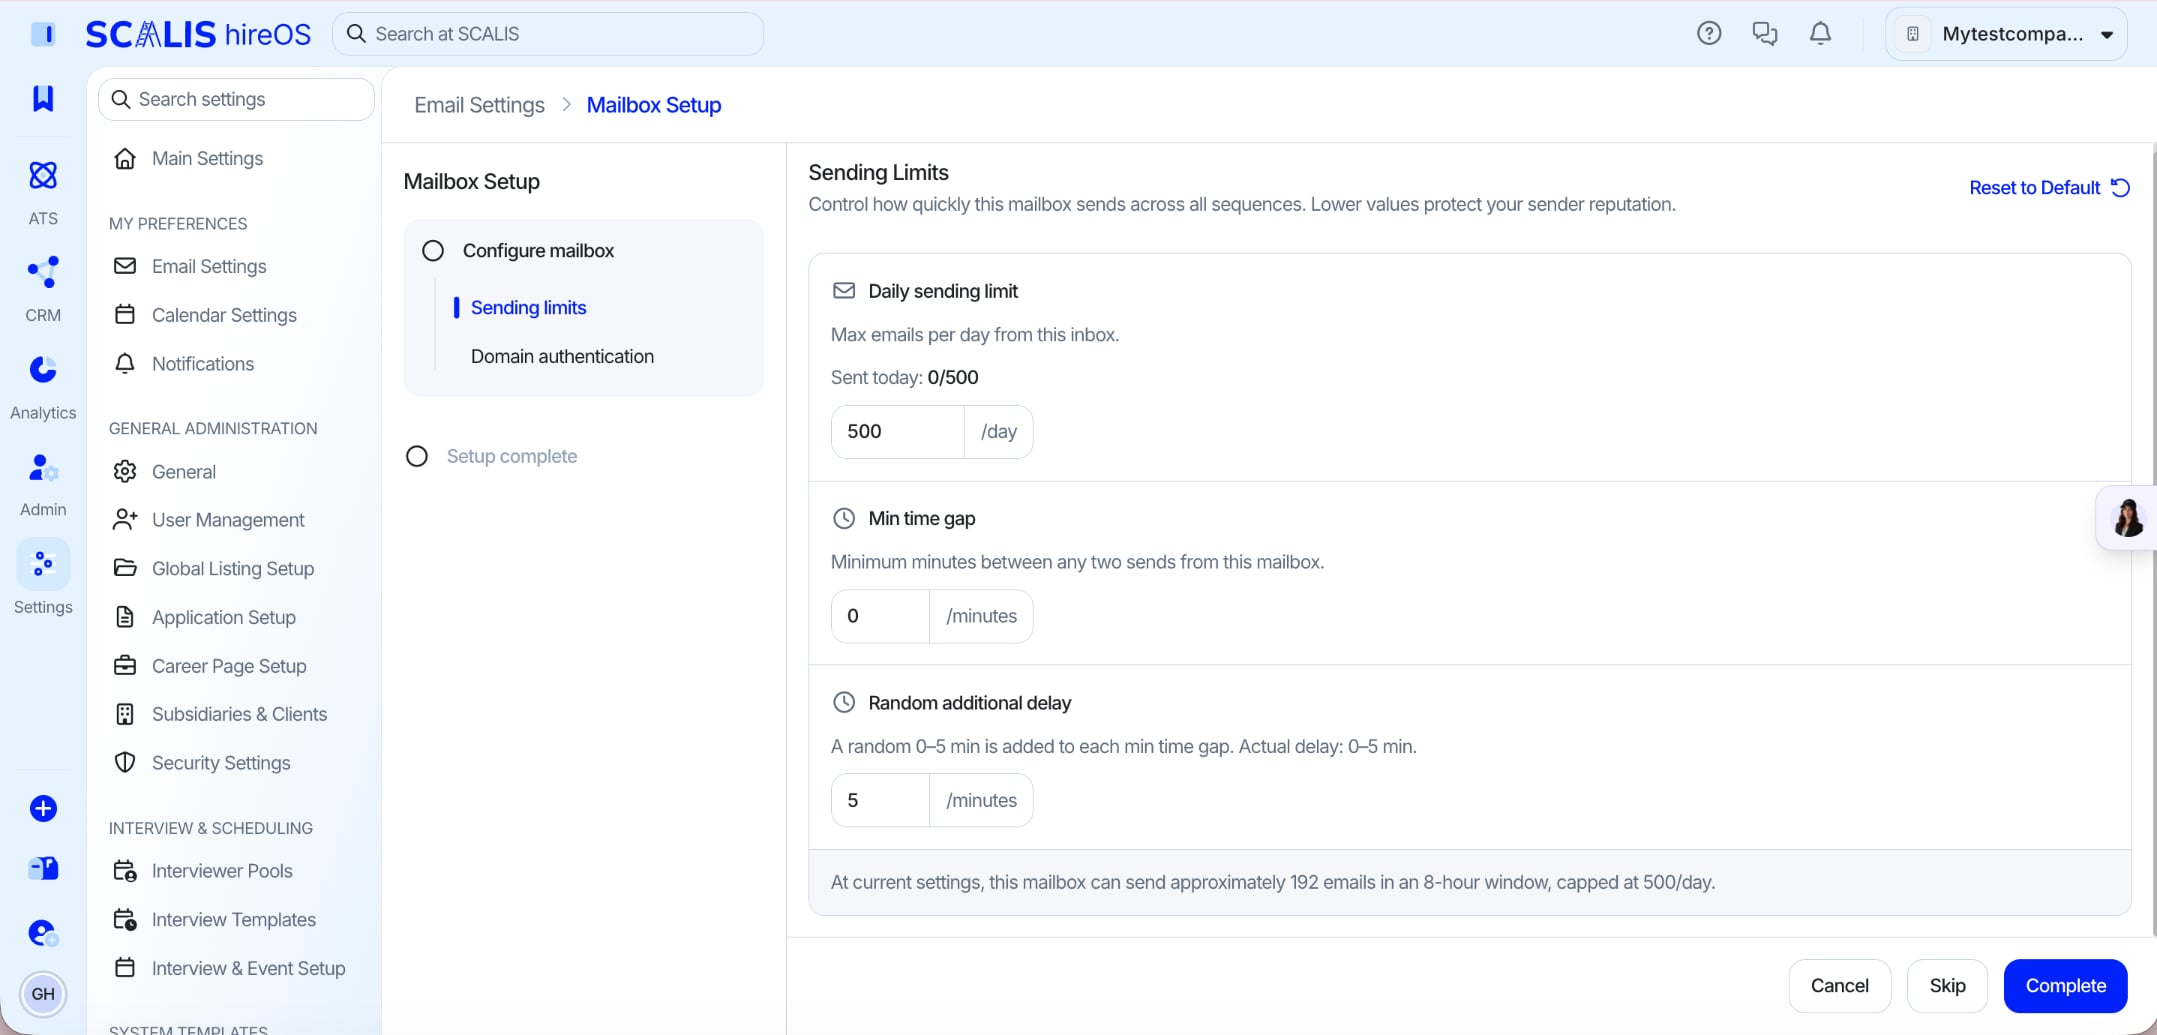Open the floating assistant avatar
Image resolution: width=2157 pixels, height=1035 pixels.
[2127, 517]
